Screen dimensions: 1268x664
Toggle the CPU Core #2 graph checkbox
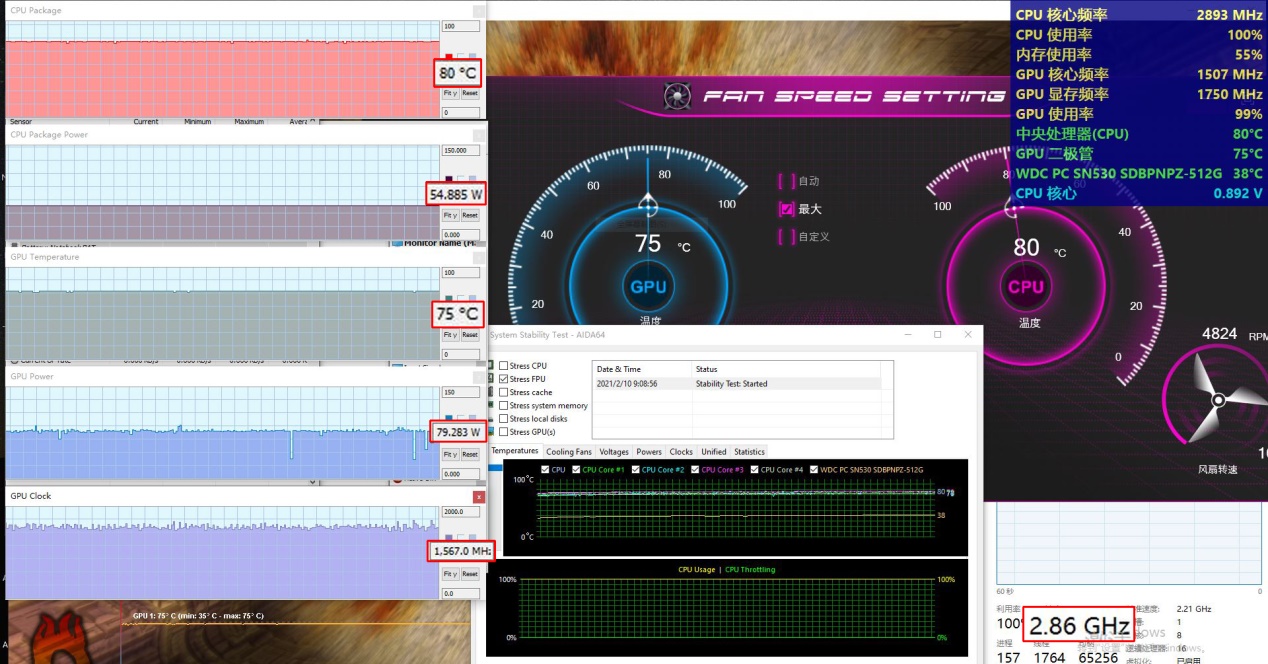(635, 469)
